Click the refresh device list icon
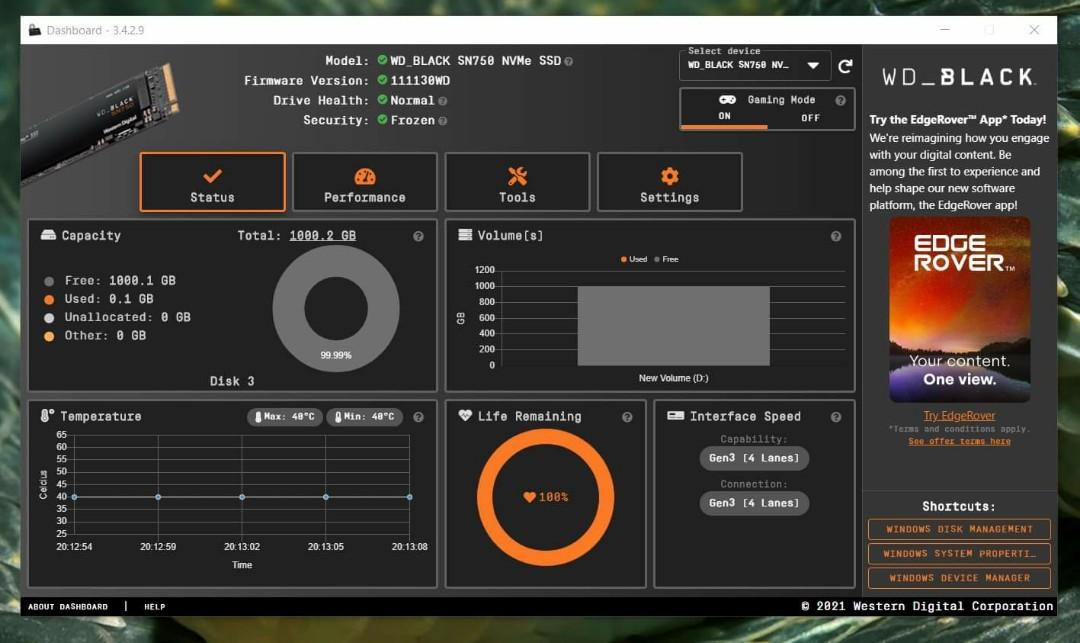 (845, 66)
